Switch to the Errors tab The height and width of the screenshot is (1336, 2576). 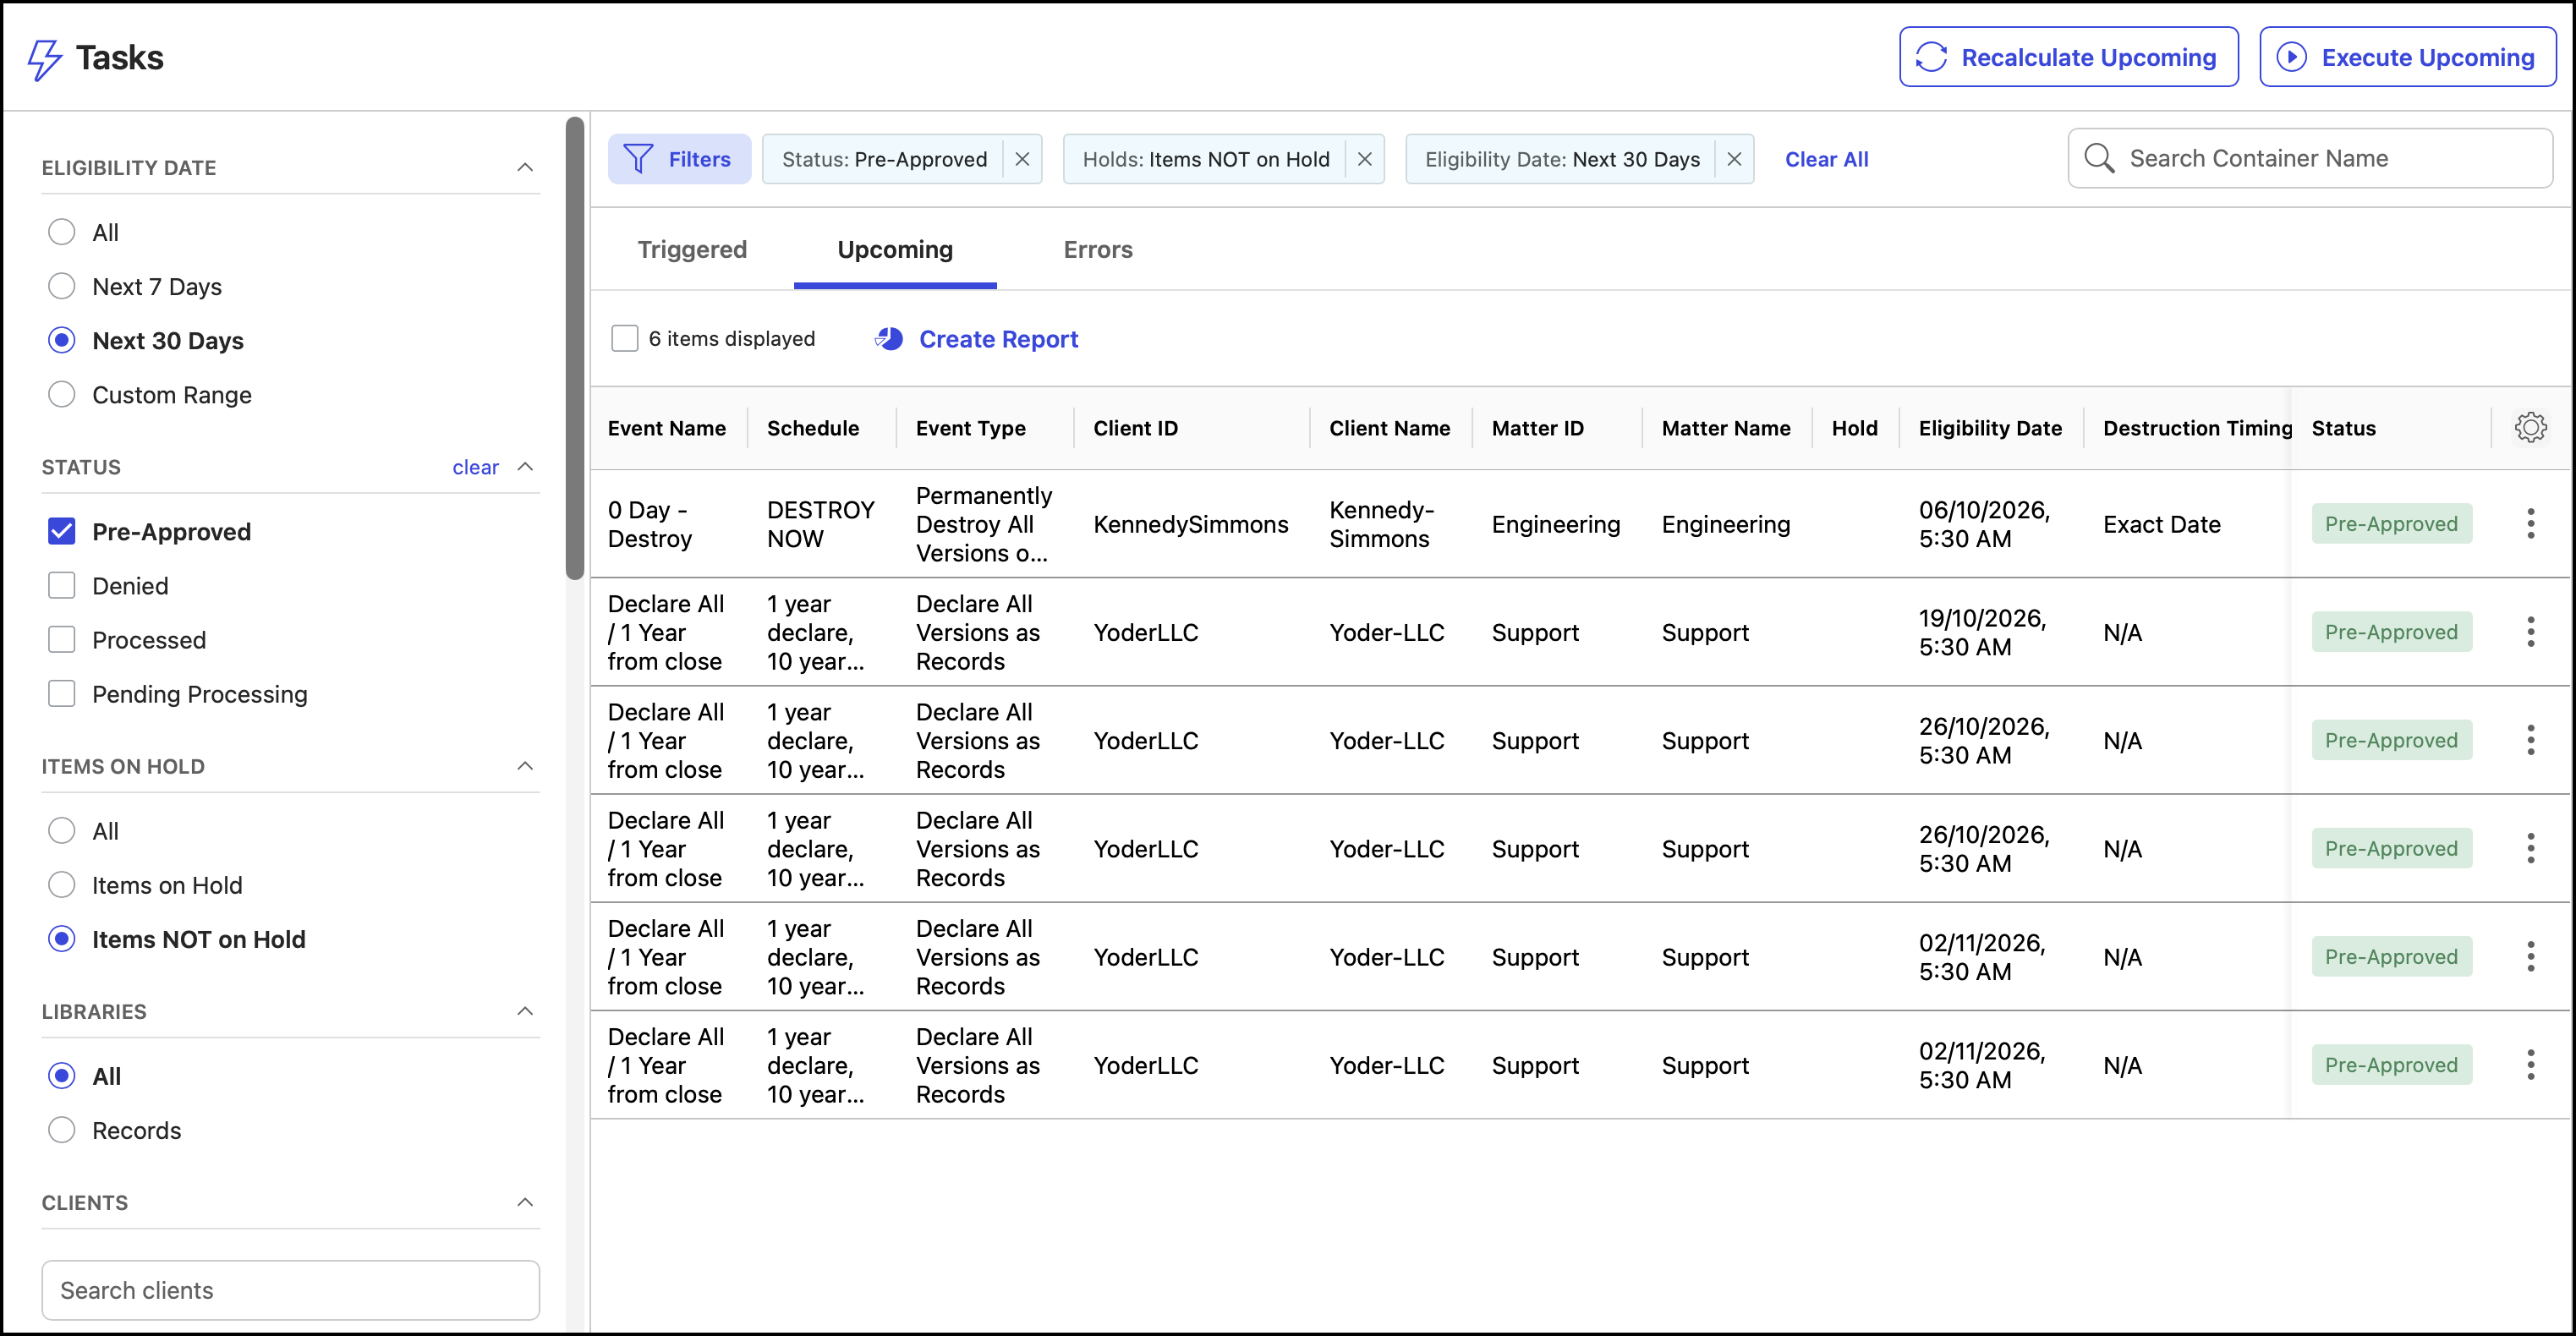click(1098, 249)
